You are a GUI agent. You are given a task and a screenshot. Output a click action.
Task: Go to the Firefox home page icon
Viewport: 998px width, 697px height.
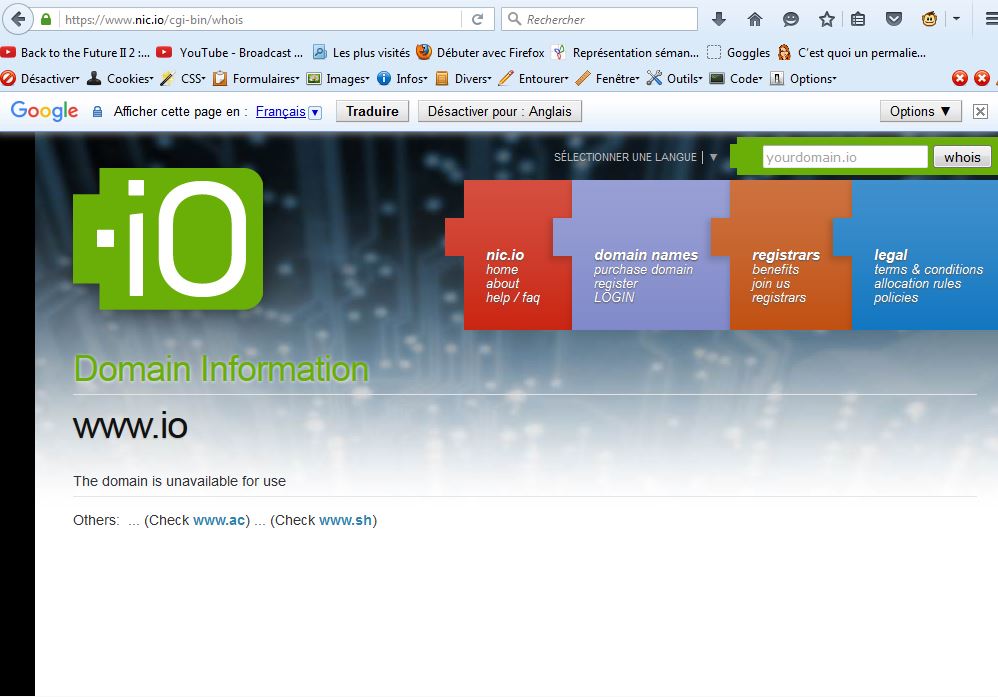[x=755, y=19]
